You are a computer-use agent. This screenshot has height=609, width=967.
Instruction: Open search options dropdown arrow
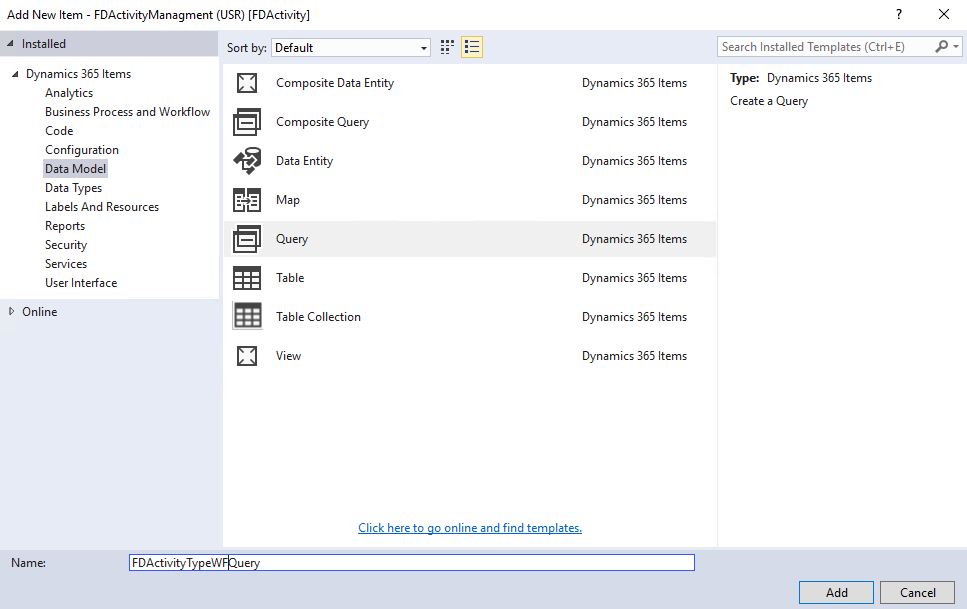pos(955,46)
